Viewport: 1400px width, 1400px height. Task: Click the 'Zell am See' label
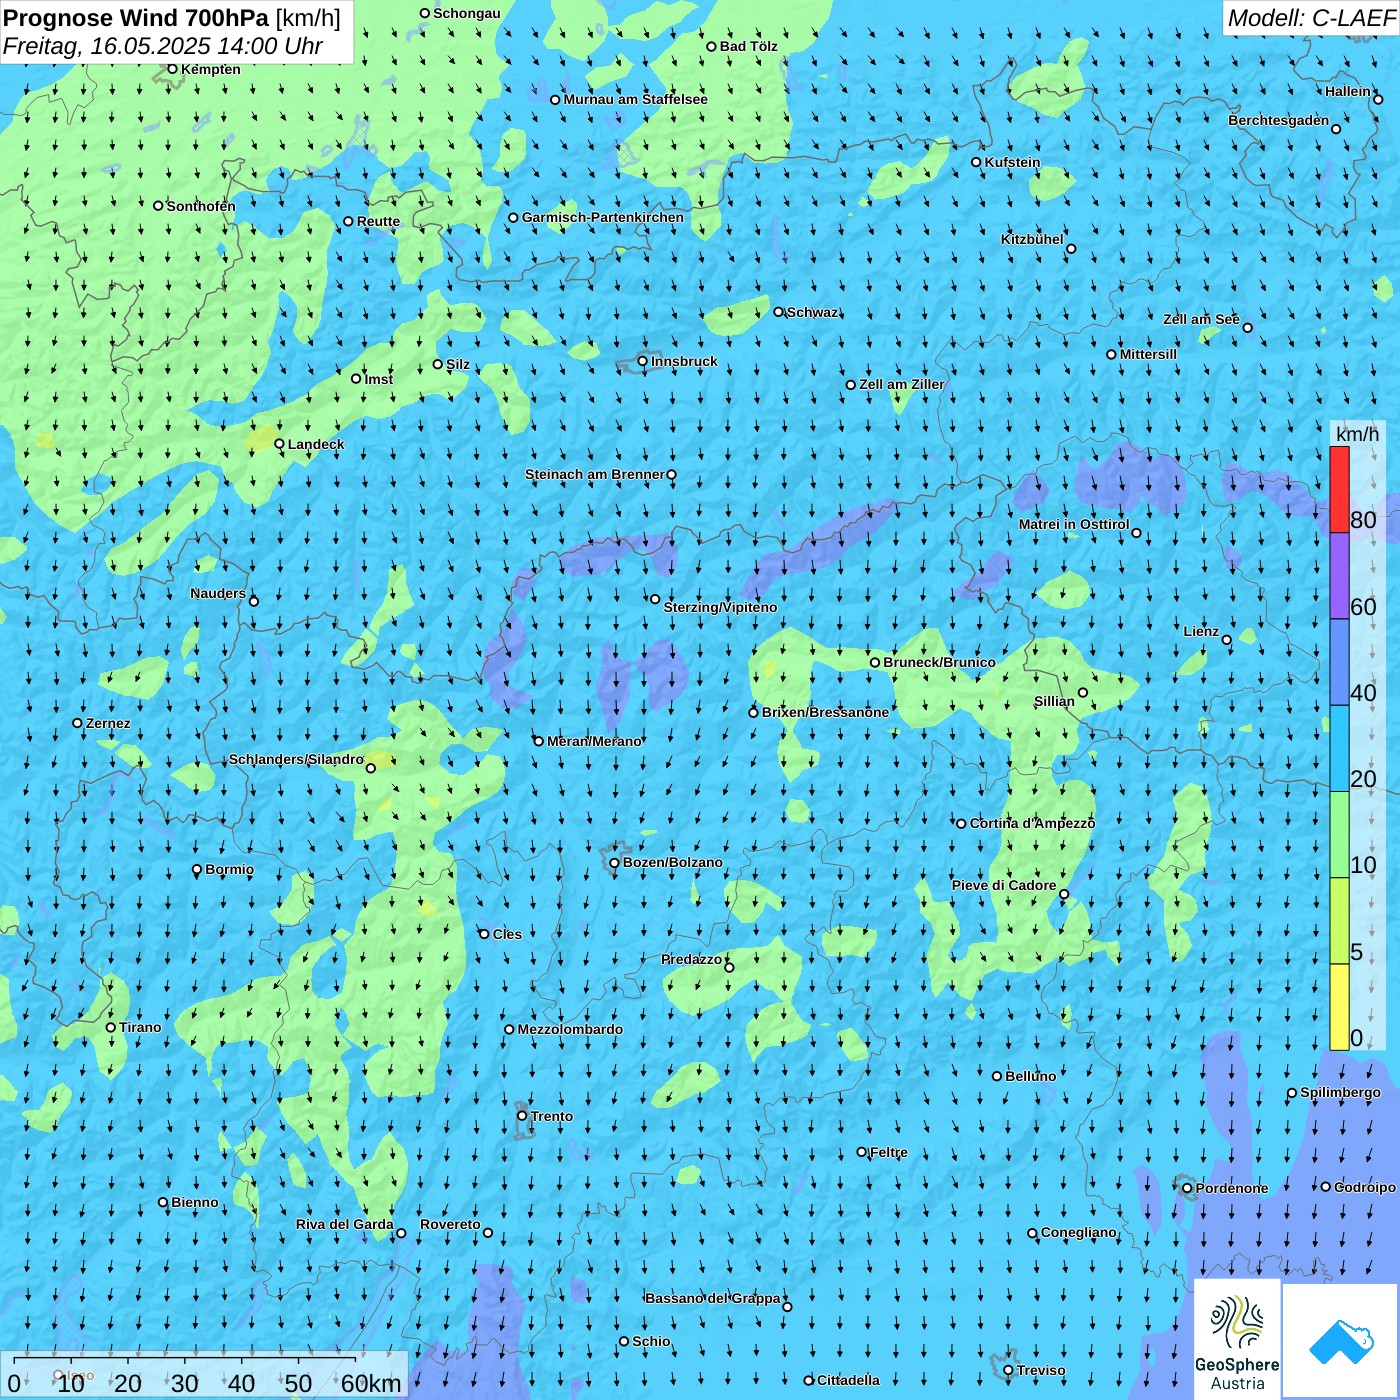click(x=1201, y=319)
